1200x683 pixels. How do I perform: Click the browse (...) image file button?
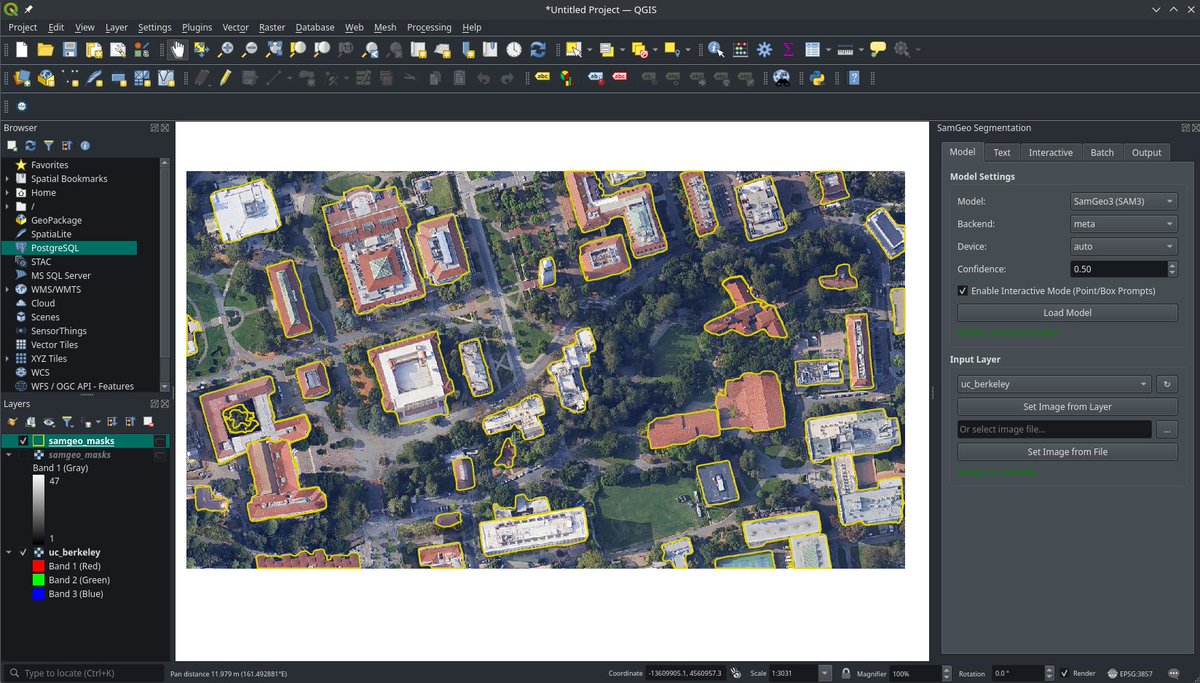click(x=1167, y=429)
